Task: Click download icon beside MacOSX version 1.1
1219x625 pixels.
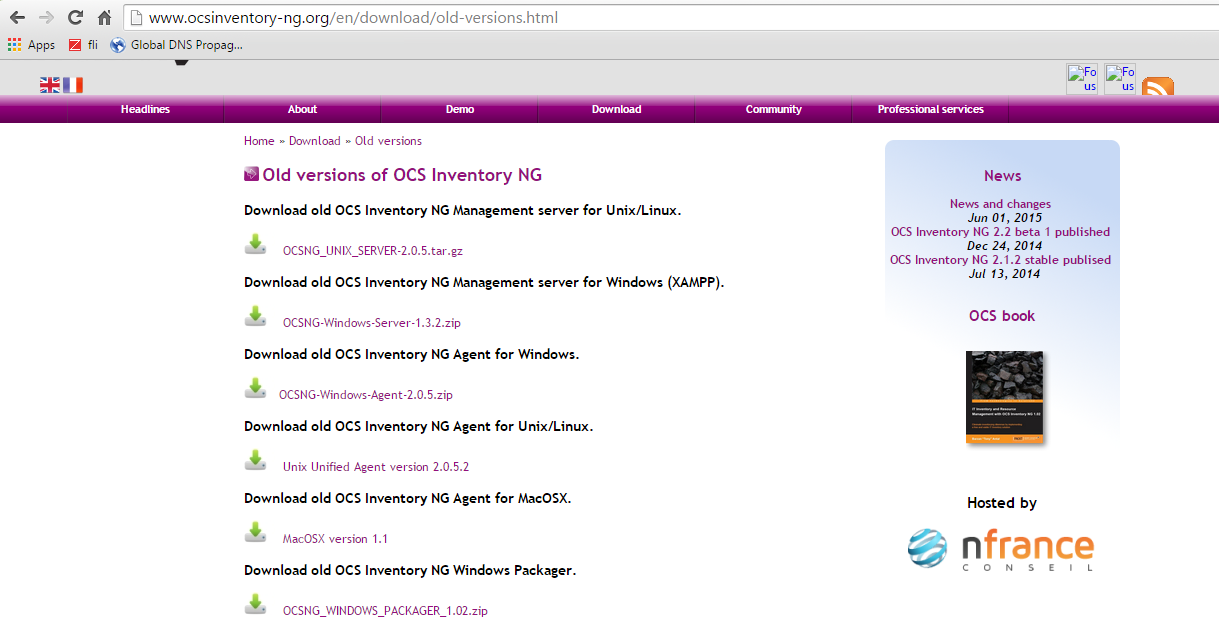Action: coord(256,533)
